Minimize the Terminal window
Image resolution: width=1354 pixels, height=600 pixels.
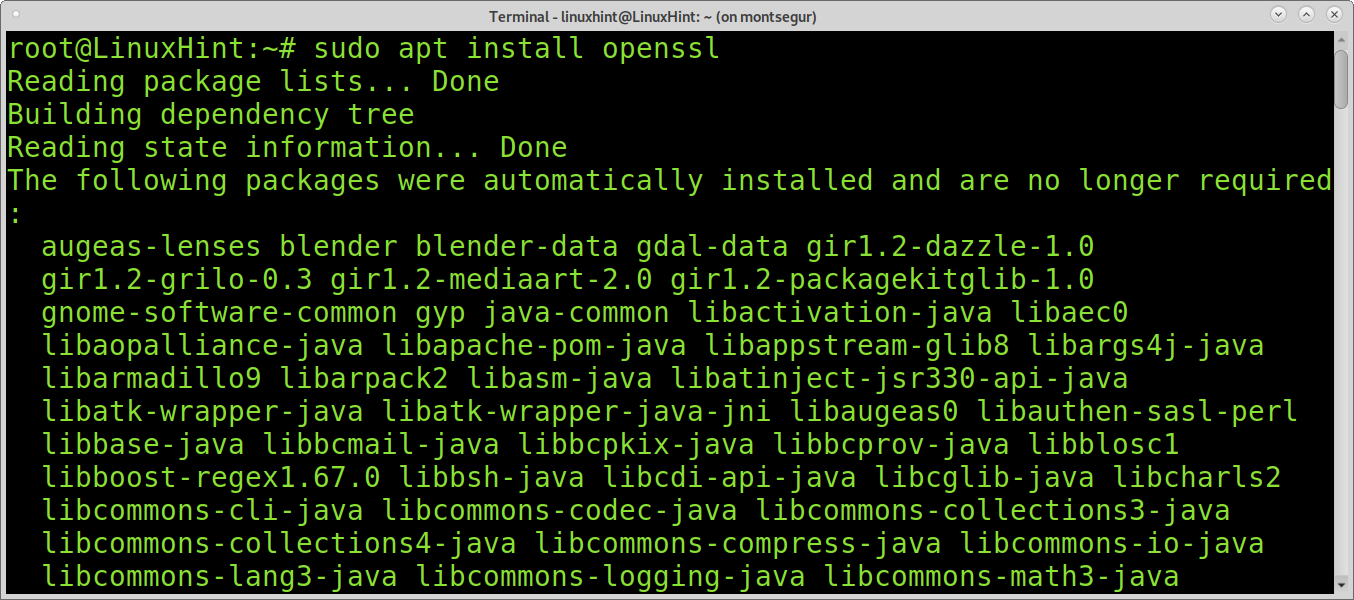click(x=1279, y=15)
